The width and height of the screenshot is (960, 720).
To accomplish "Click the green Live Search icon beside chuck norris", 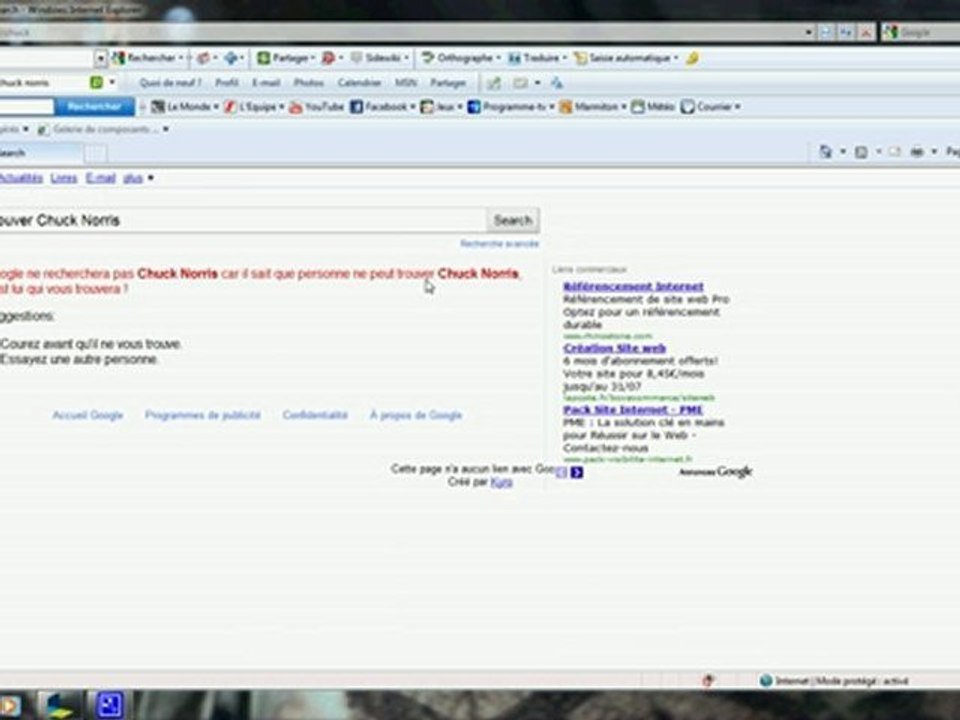I will point(96,82).
